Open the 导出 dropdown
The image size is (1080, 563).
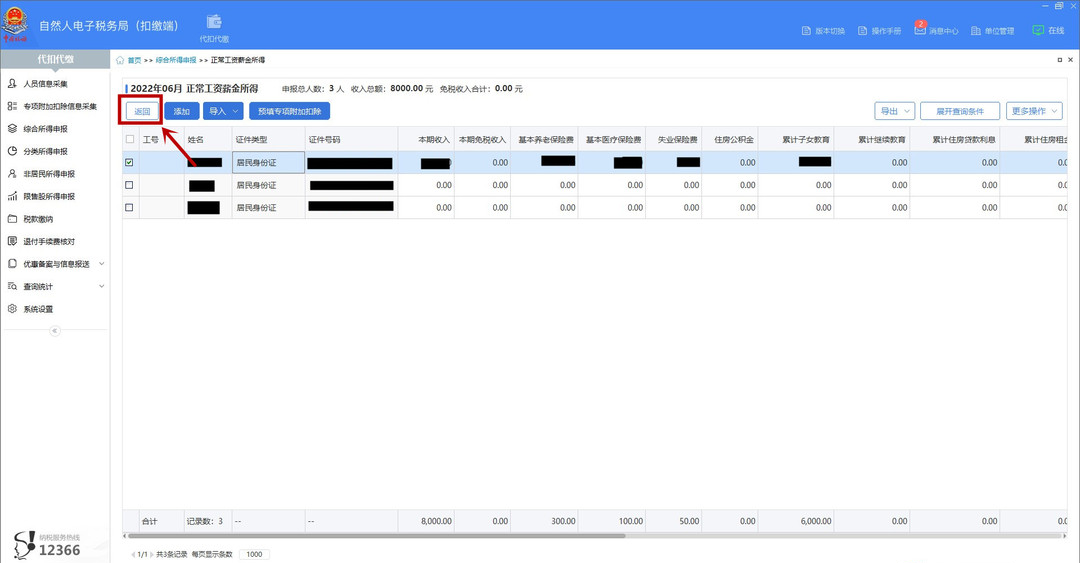894,111
